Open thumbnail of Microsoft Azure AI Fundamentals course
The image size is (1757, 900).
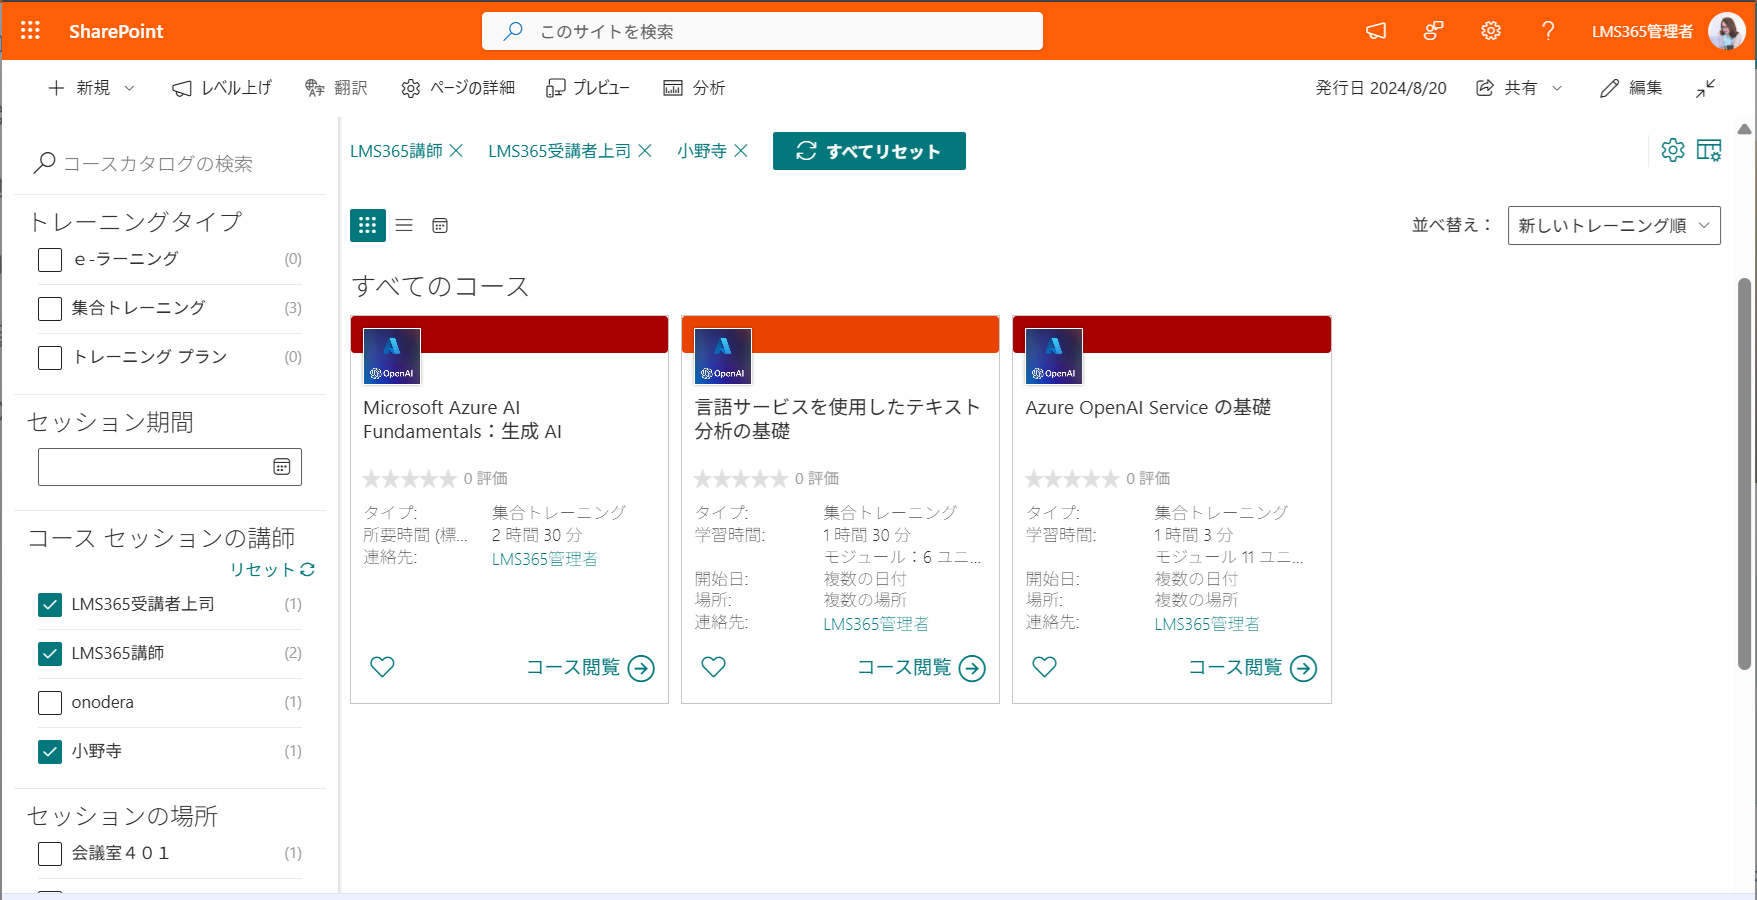coord(392,356)
